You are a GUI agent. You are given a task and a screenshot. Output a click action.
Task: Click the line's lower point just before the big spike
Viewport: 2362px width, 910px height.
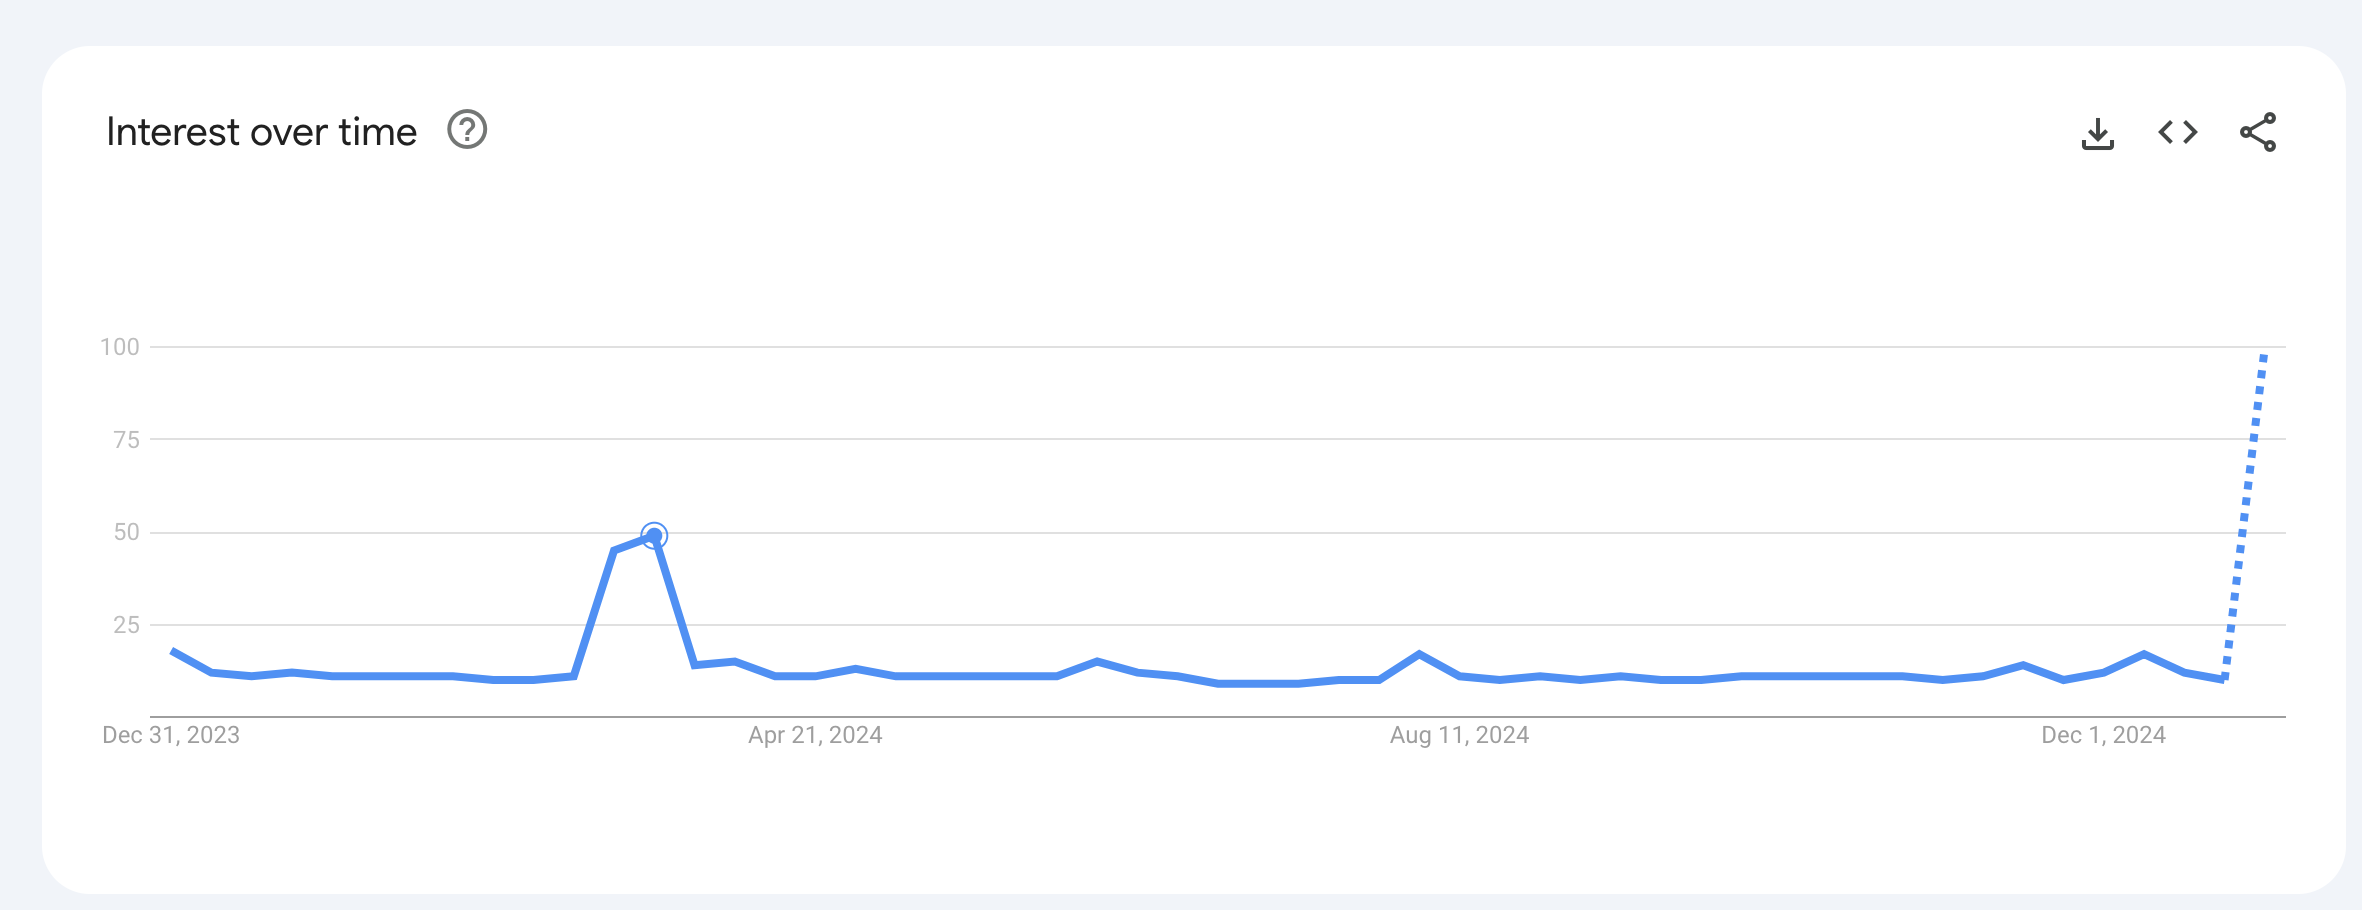click(574, 676)
